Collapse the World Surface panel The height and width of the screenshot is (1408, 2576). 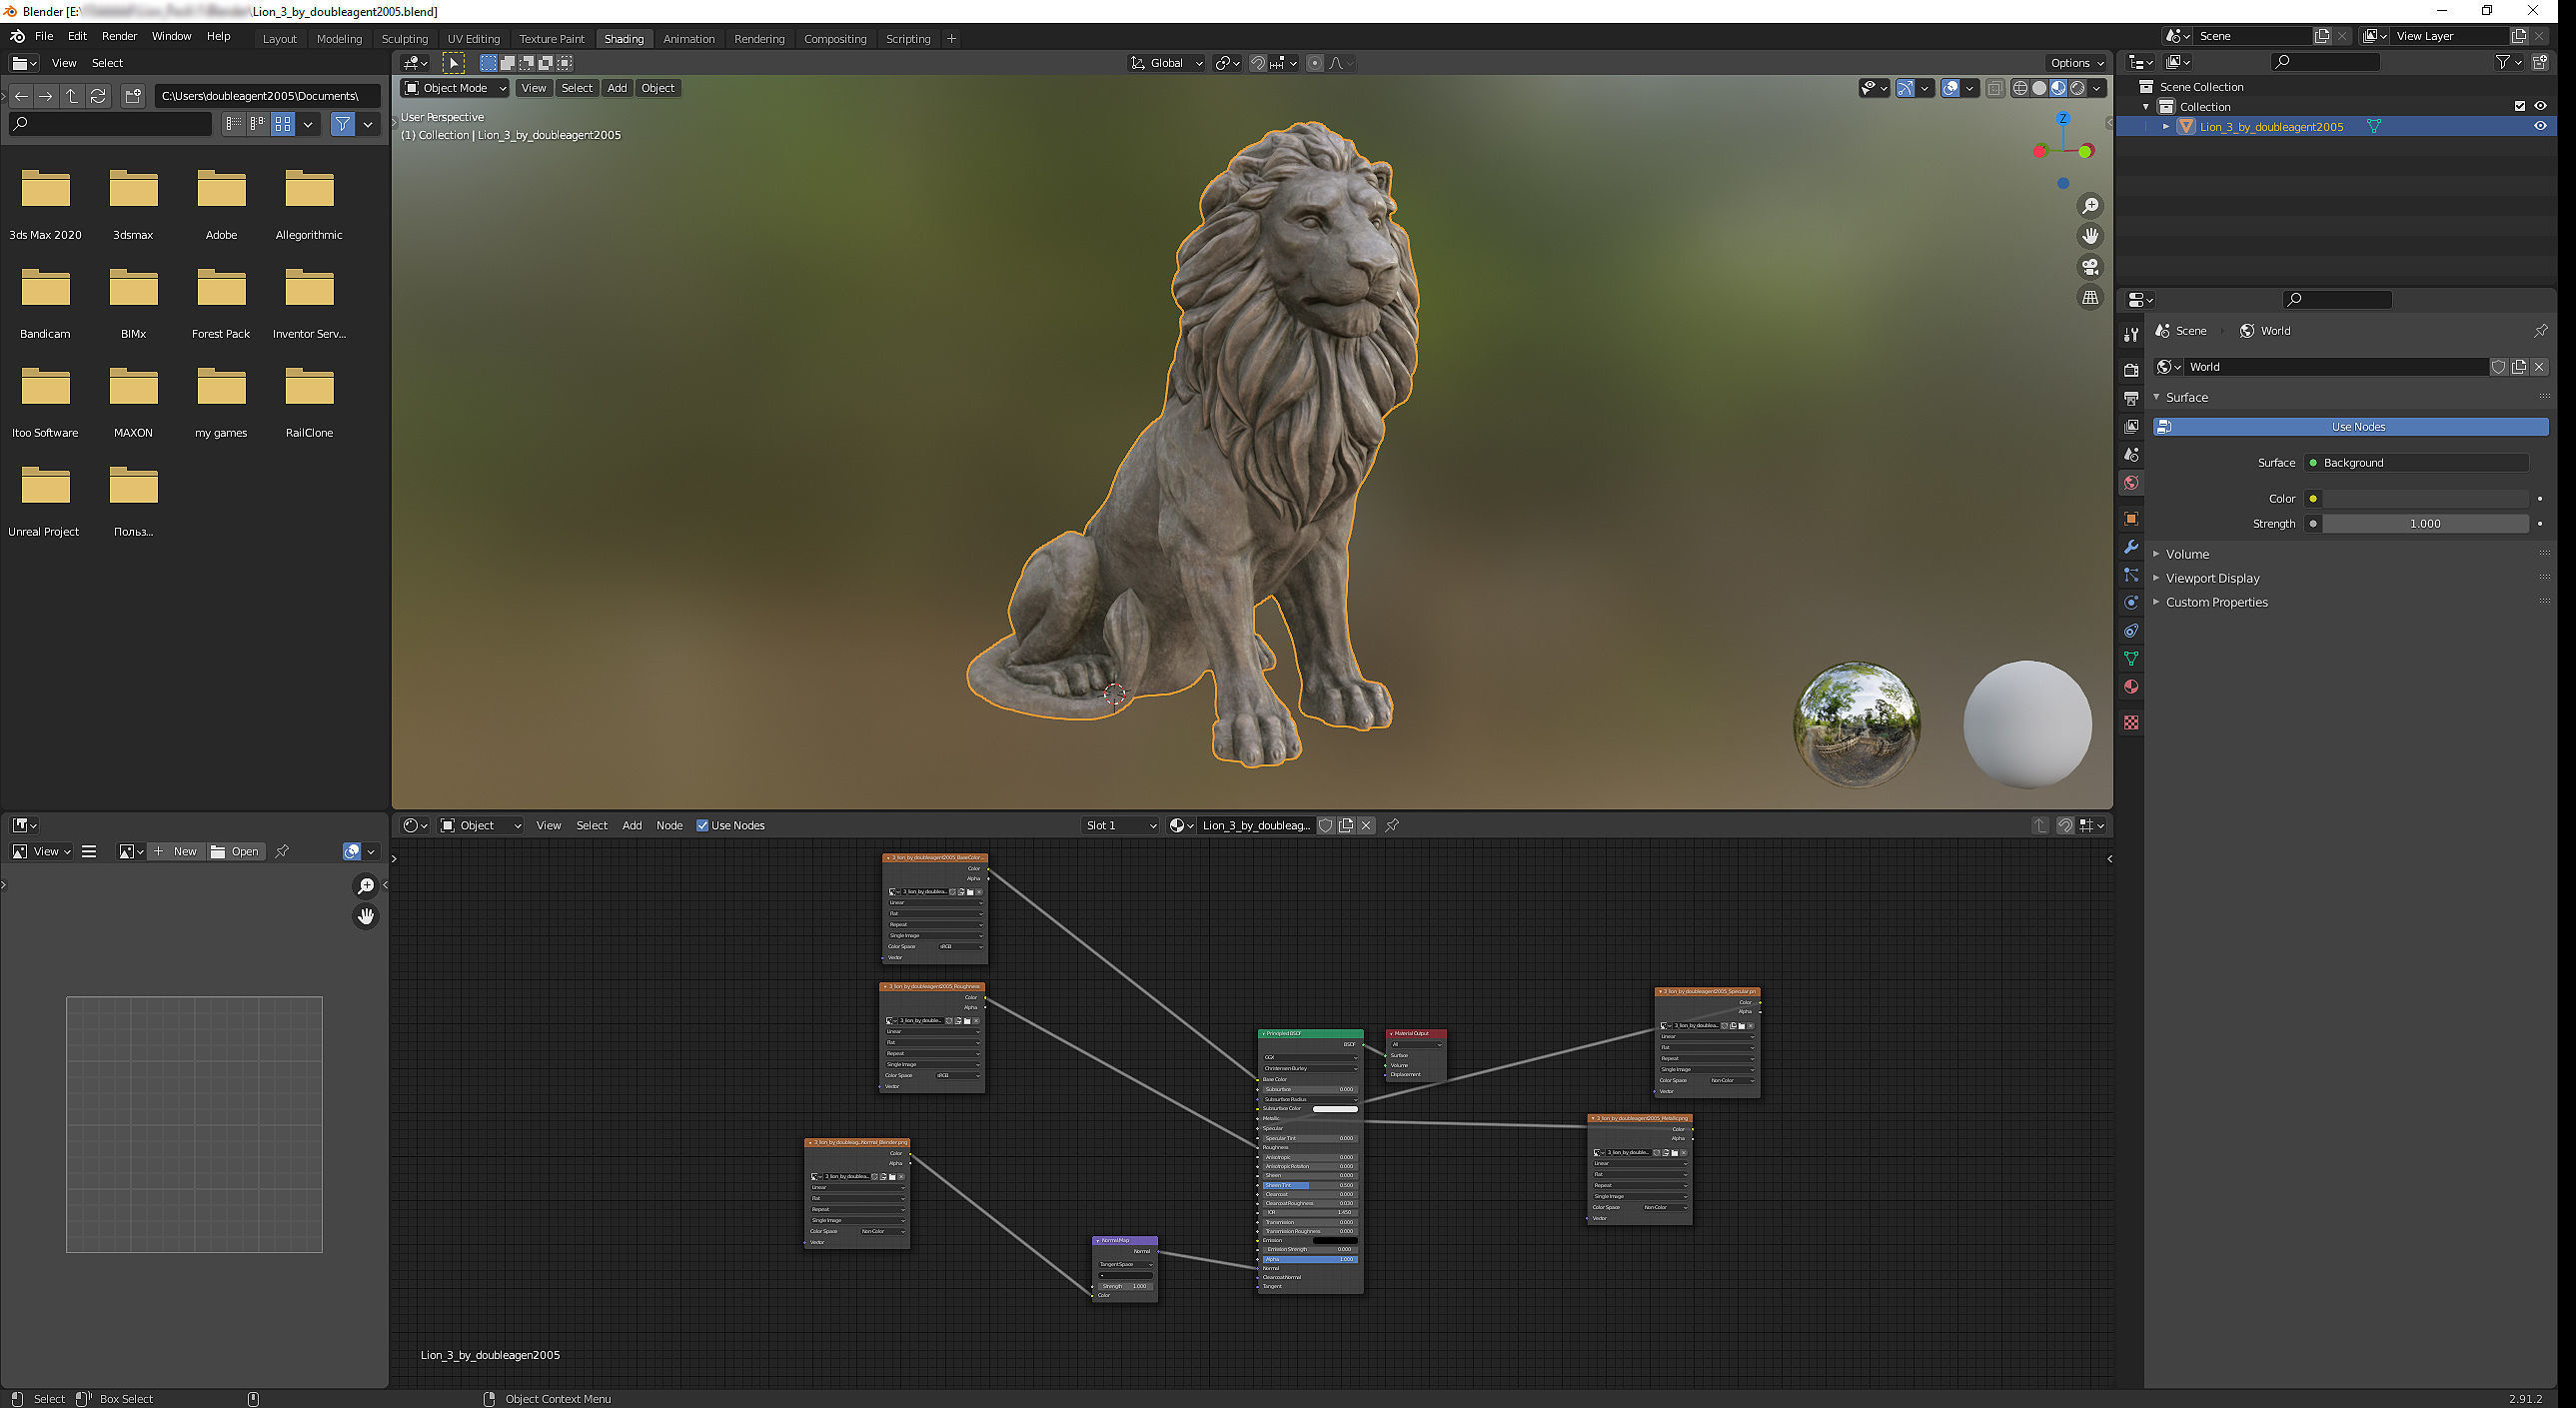pyautogui.click(x=2186, y=397)
